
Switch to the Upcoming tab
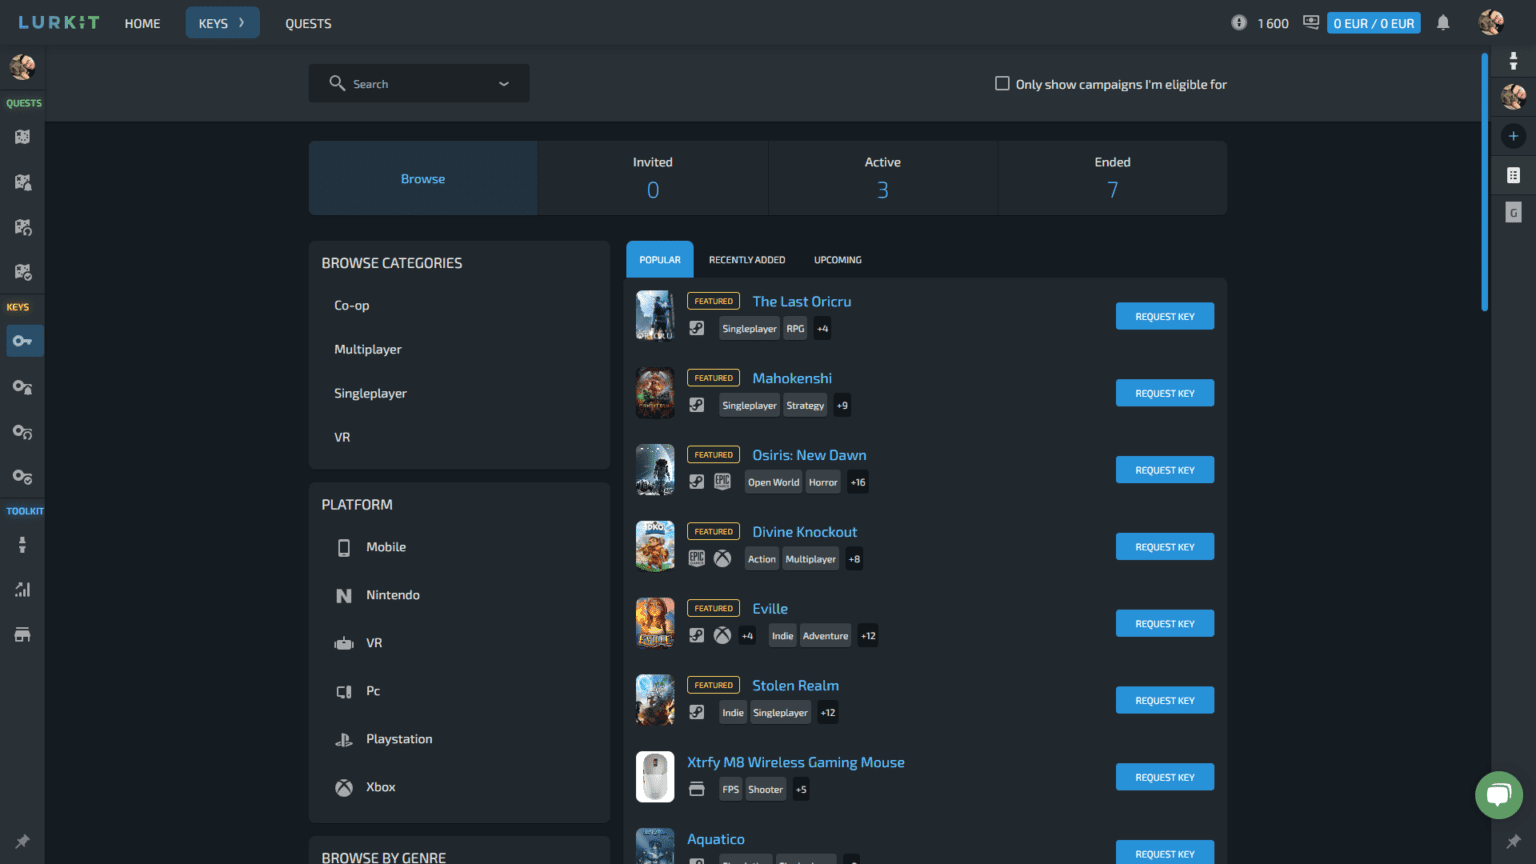tap(838, 260)
